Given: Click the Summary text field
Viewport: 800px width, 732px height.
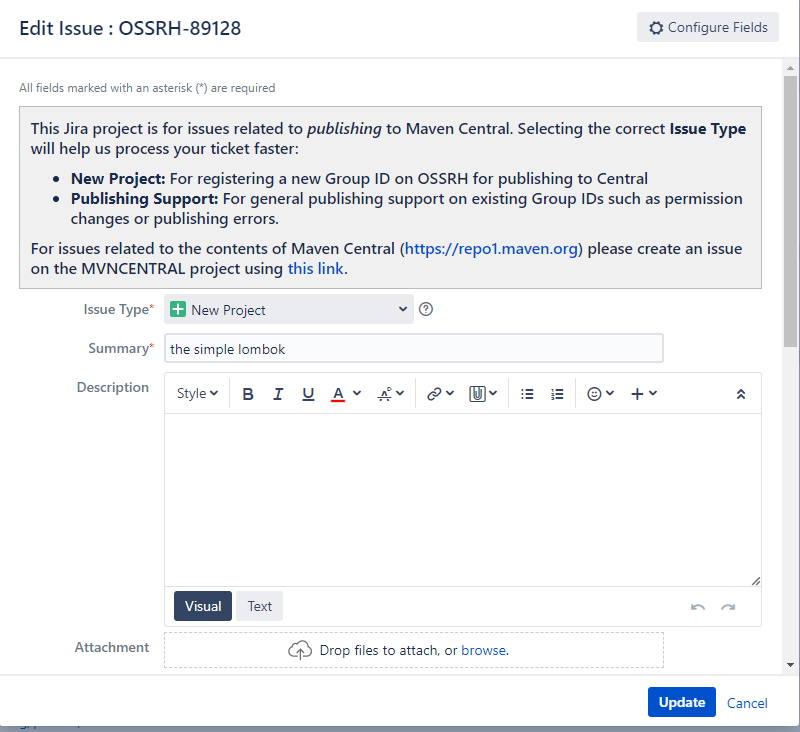Looking at the screenshot, I should coord(413,348).
